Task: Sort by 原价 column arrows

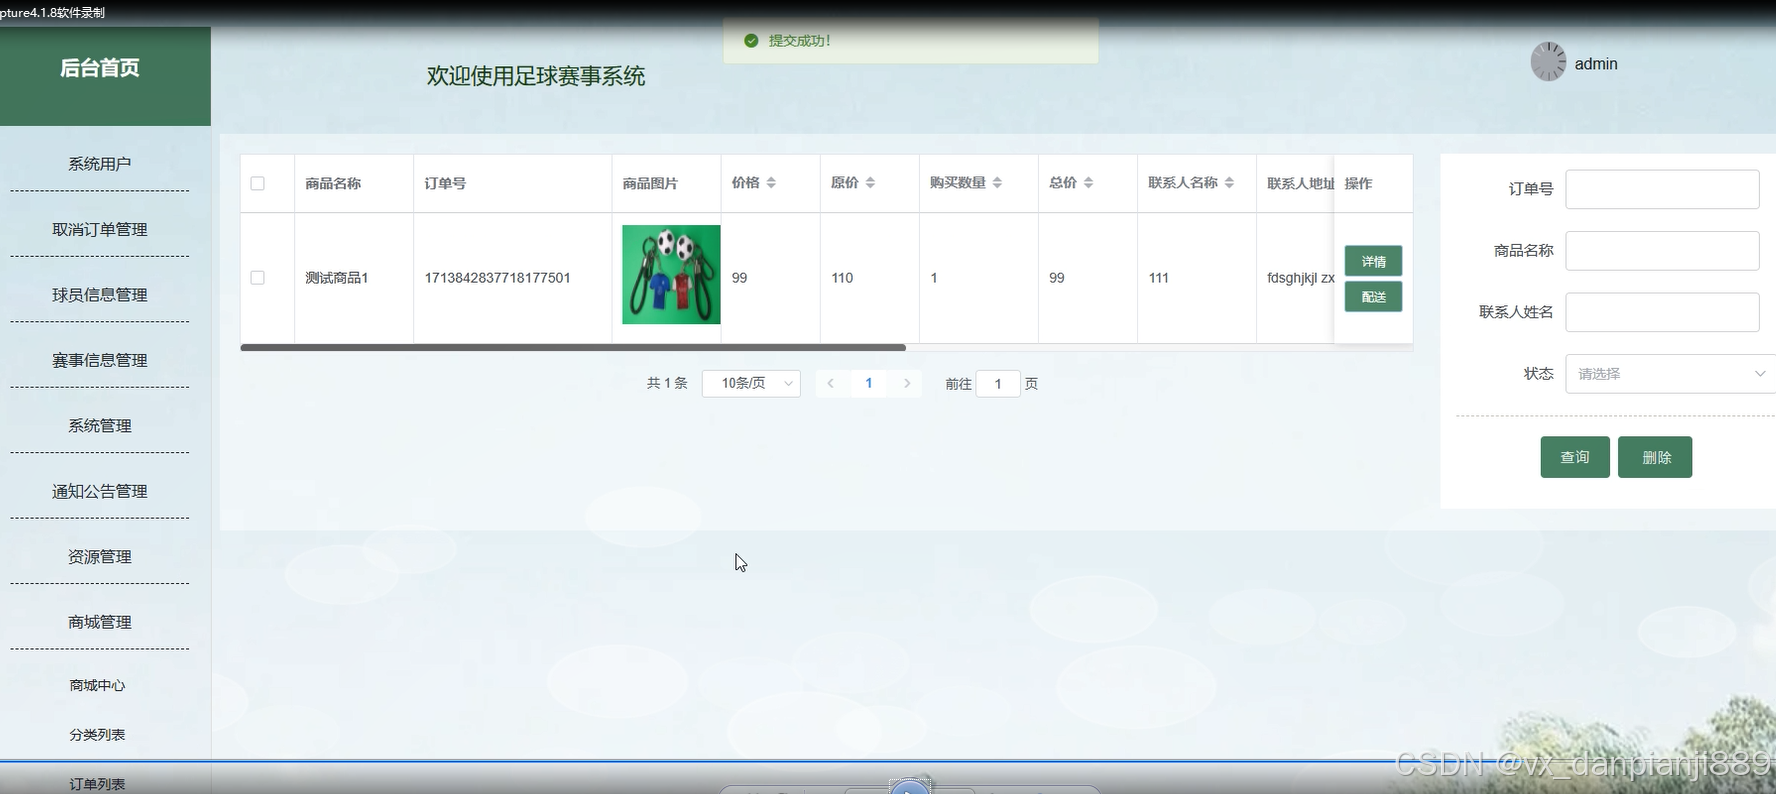Action: (x=870, y=183)
